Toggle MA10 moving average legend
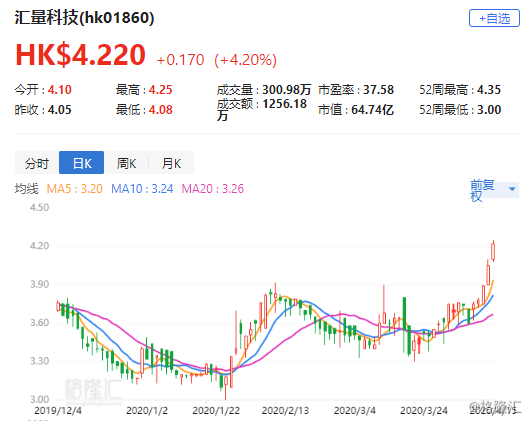 (x=142, y=189)
